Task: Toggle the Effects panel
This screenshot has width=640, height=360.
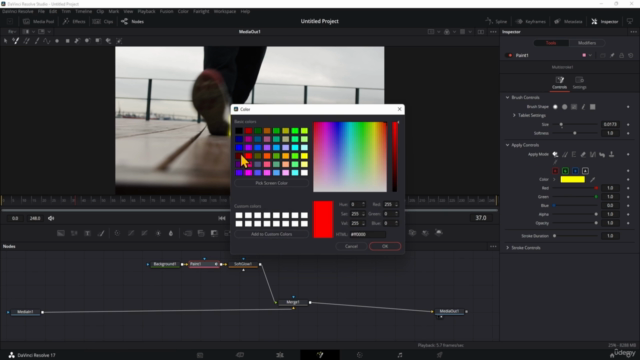Action: [74, 22]
